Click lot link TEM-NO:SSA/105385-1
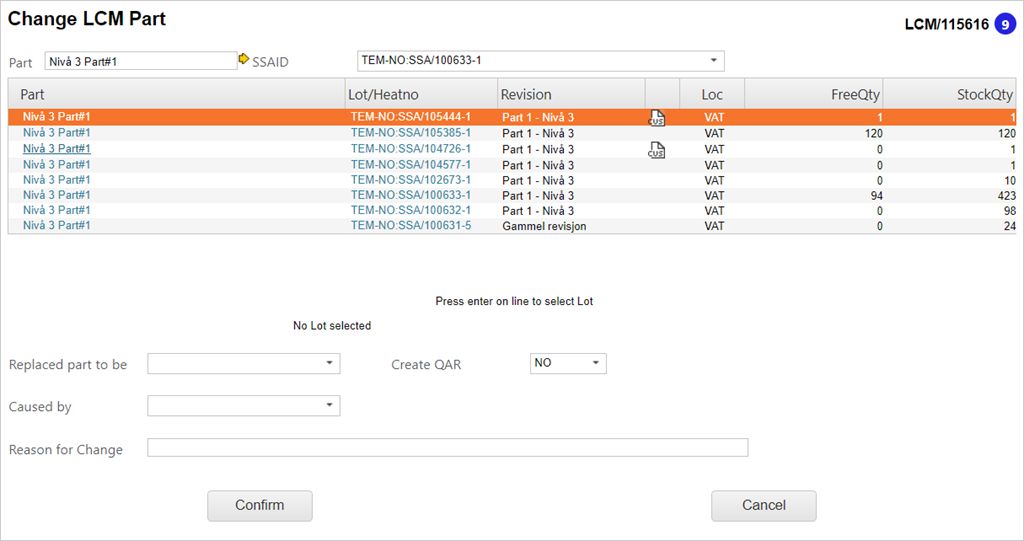This screenshot has width=1024, height=541. 410,133
